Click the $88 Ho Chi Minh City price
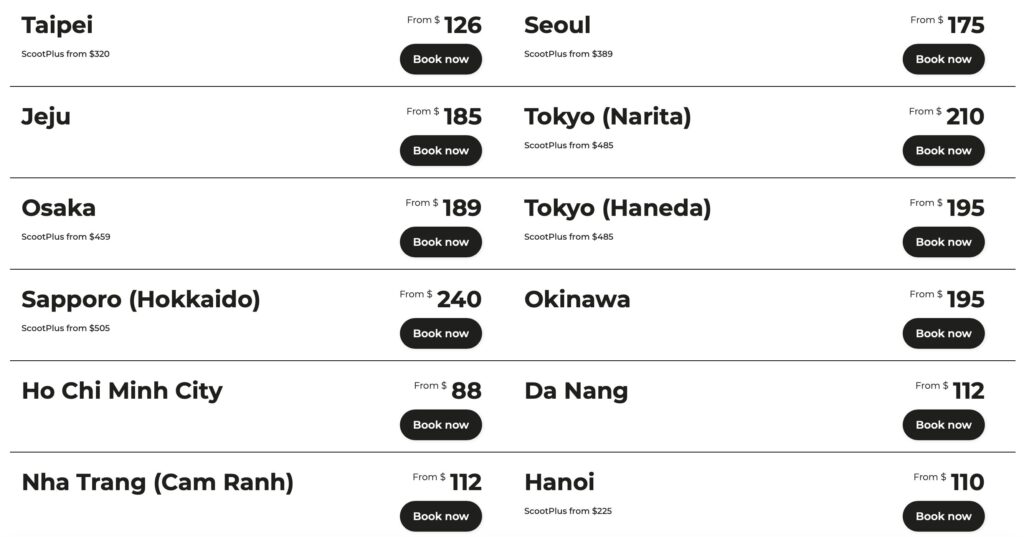The width and height of the screenshot is (1024, 537). pos(465,391)
